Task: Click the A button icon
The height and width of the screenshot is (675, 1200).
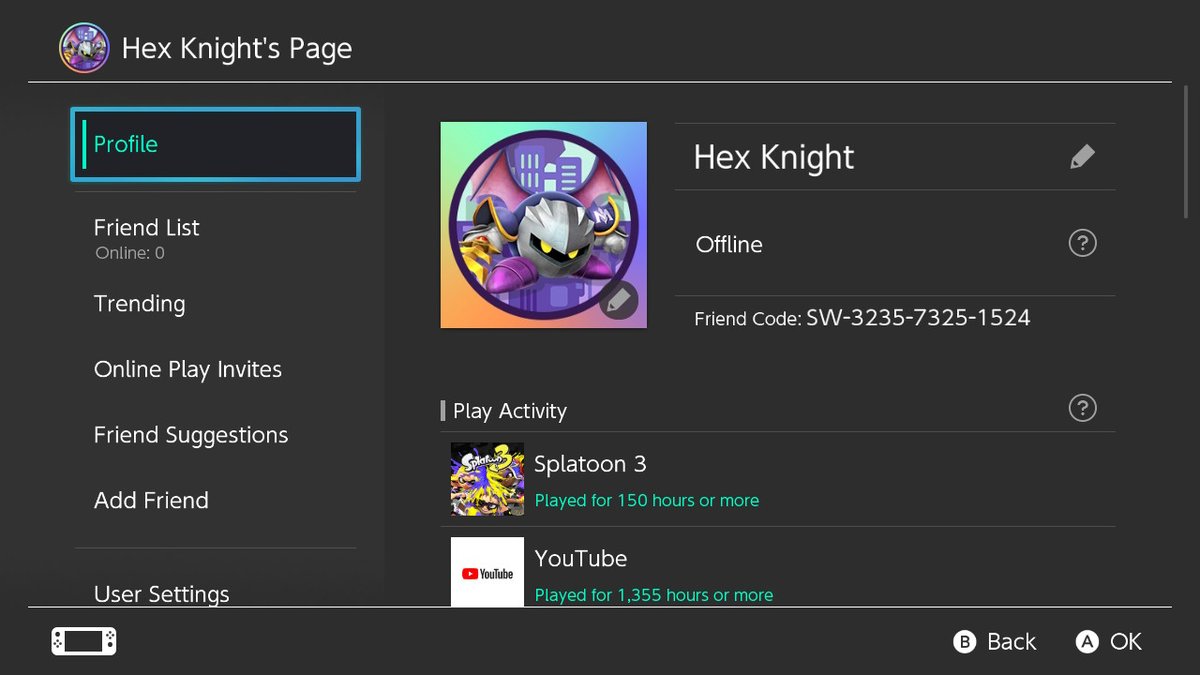Action: [1087, 642]
